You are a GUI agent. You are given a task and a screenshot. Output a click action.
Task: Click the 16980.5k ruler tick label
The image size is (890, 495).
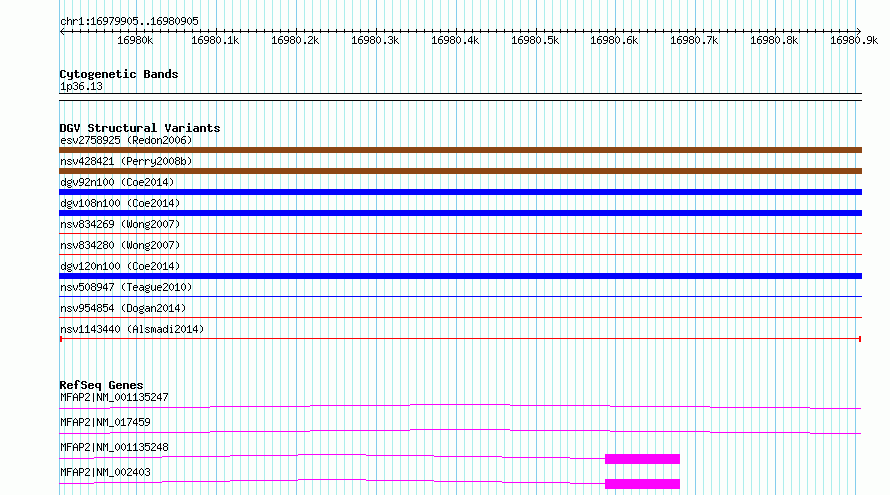point(535,40)
